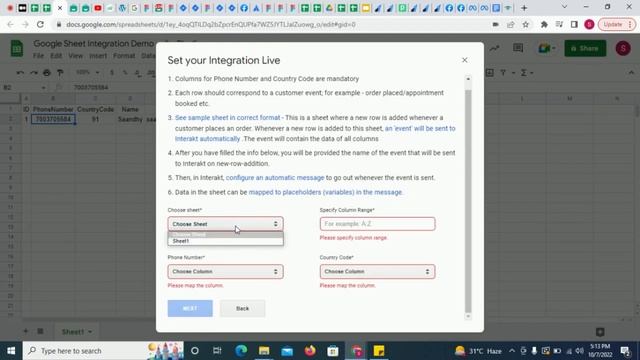
Task: Click the taskbar search box
Action: [x=103, y=351]
